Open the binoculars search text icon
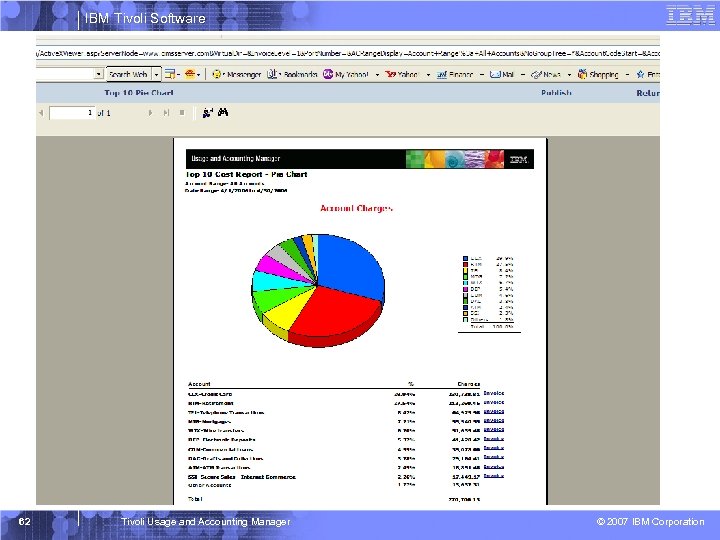This screenshot has width=720, height=540. [x=223, y=112]
